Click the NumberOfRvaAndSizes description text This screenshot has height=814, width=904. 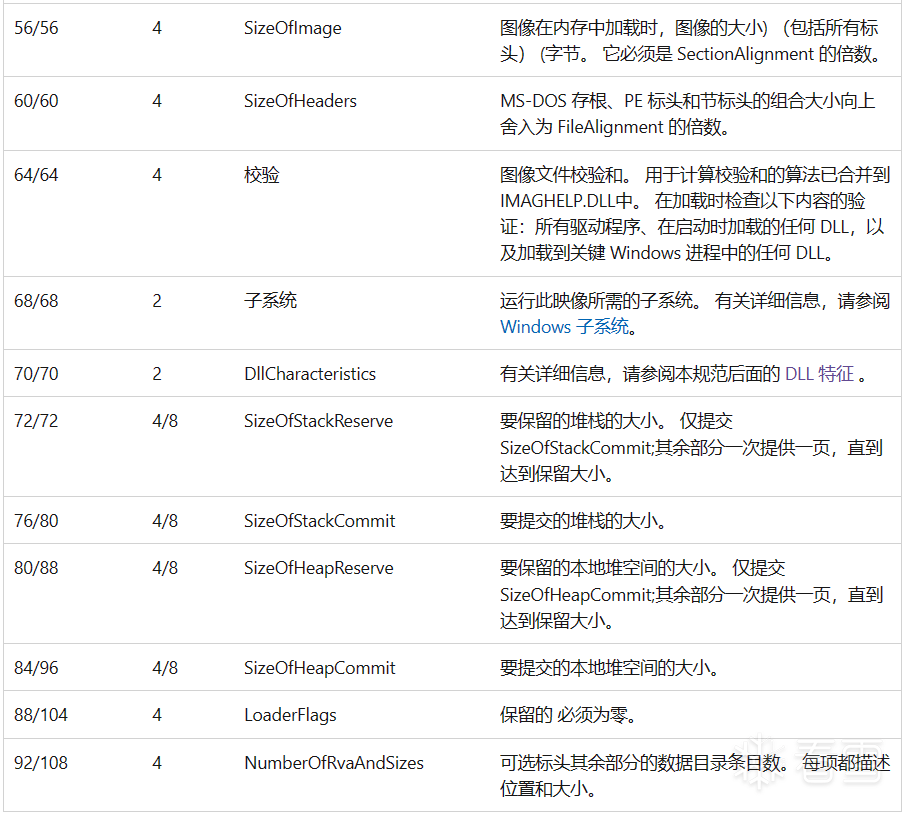pos(695,775)
